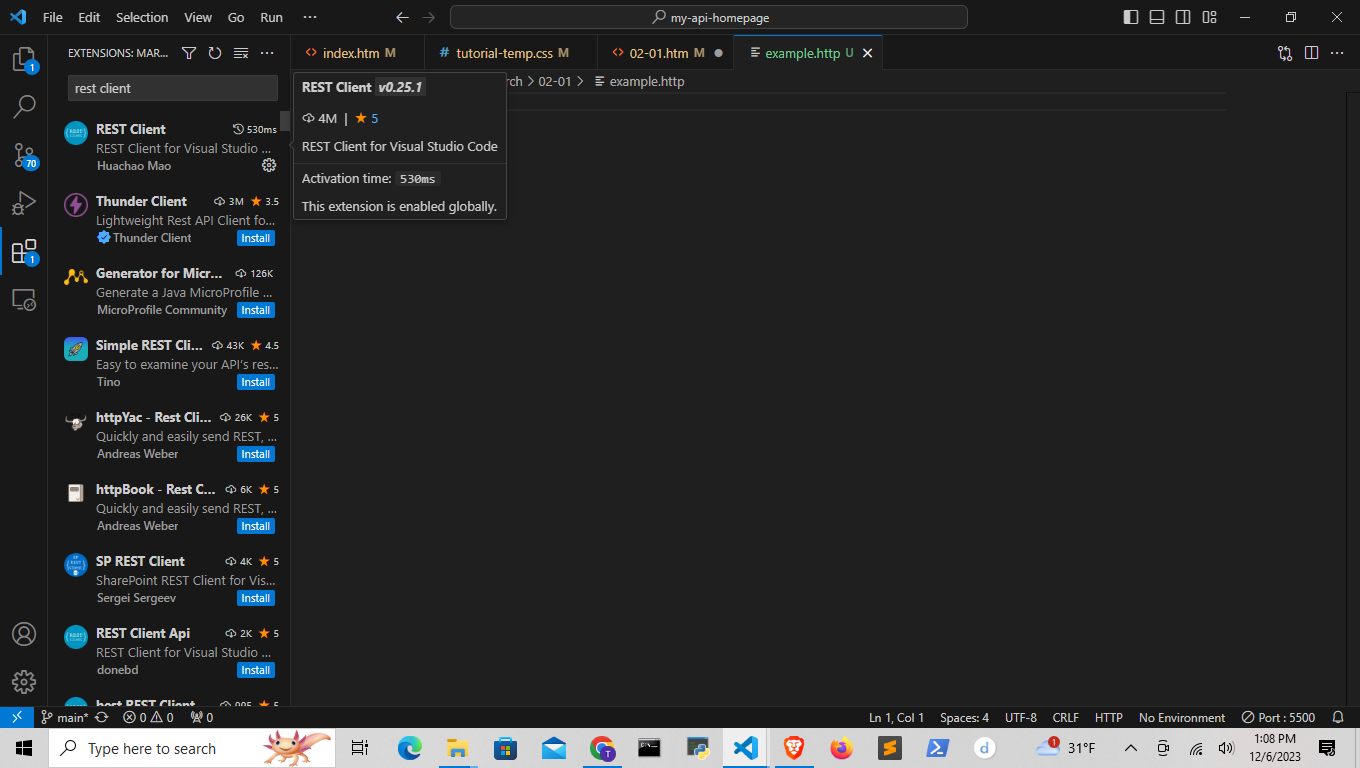Split the editor to the right
The image size is (1360, 768).
pos(1311,53)
